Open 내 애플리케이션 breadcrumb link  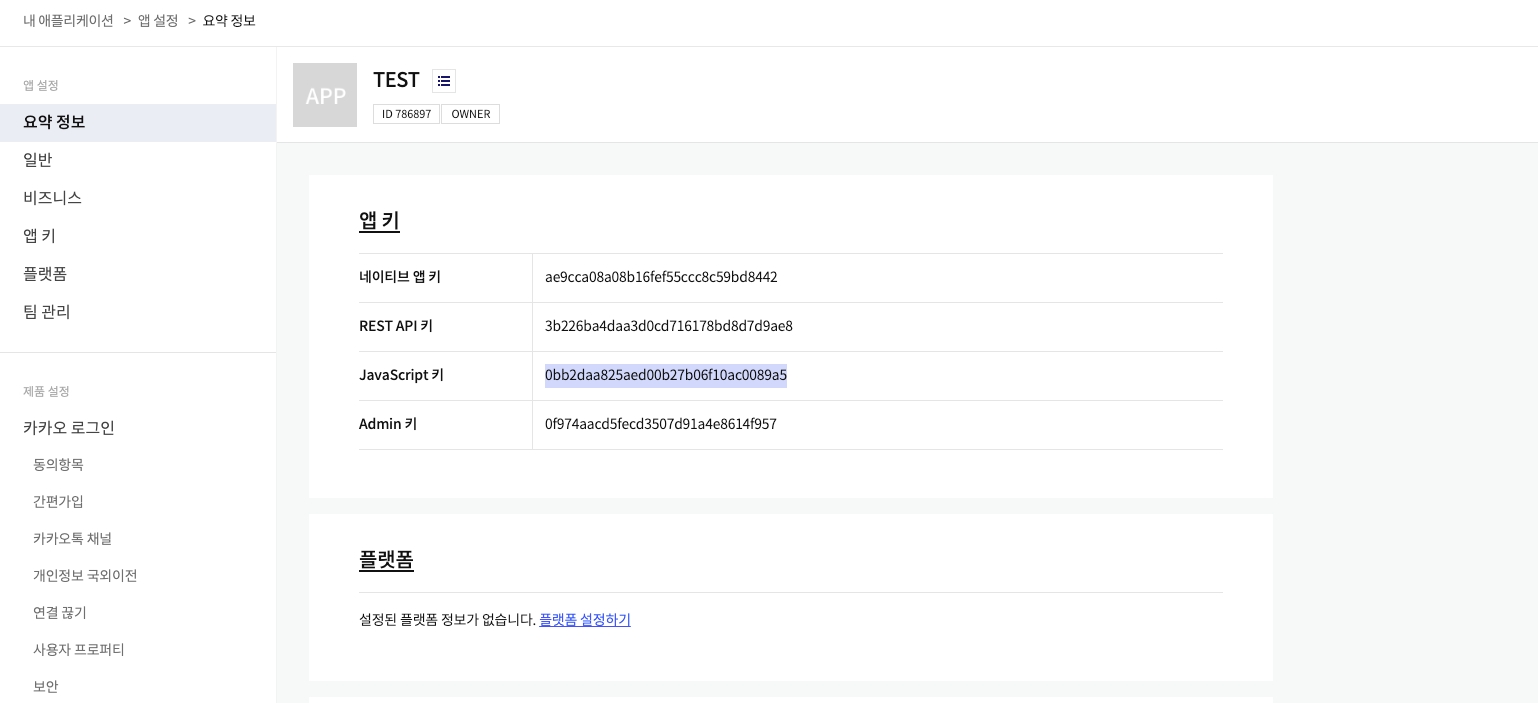click(x=69, y=20)
